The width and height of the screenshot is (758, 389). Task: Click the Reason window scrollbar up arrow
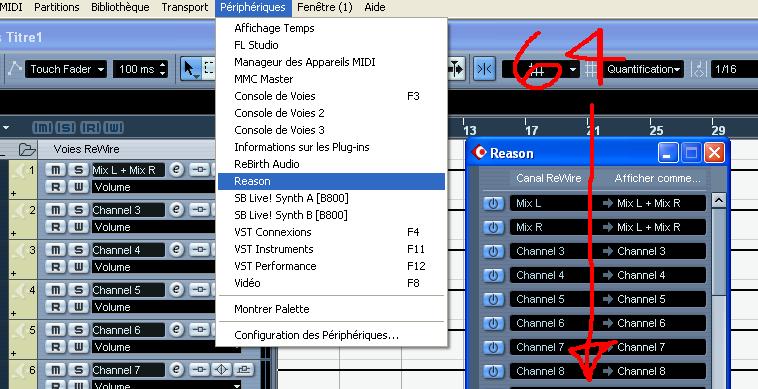point(719,201)
